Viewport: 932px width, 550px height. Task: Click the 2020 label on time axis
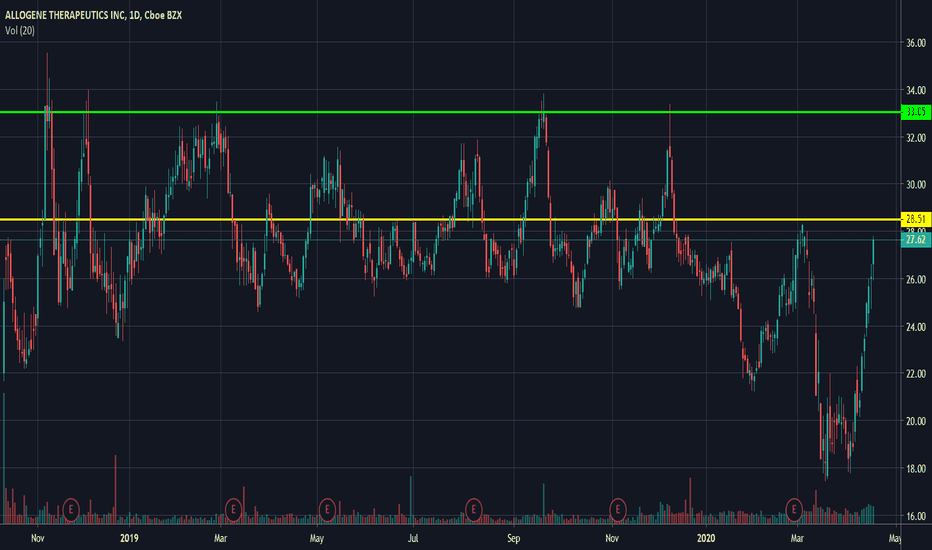(706, 538)
